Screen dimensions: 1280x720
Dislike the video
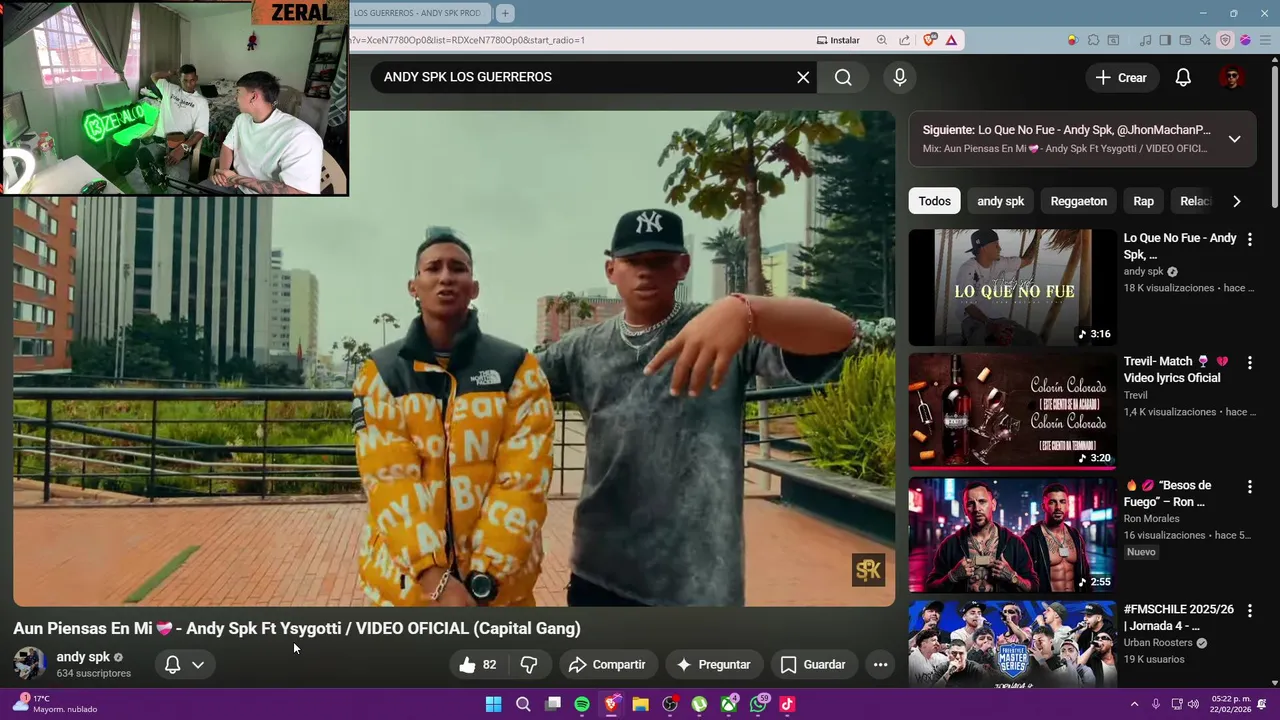(529, 664)
